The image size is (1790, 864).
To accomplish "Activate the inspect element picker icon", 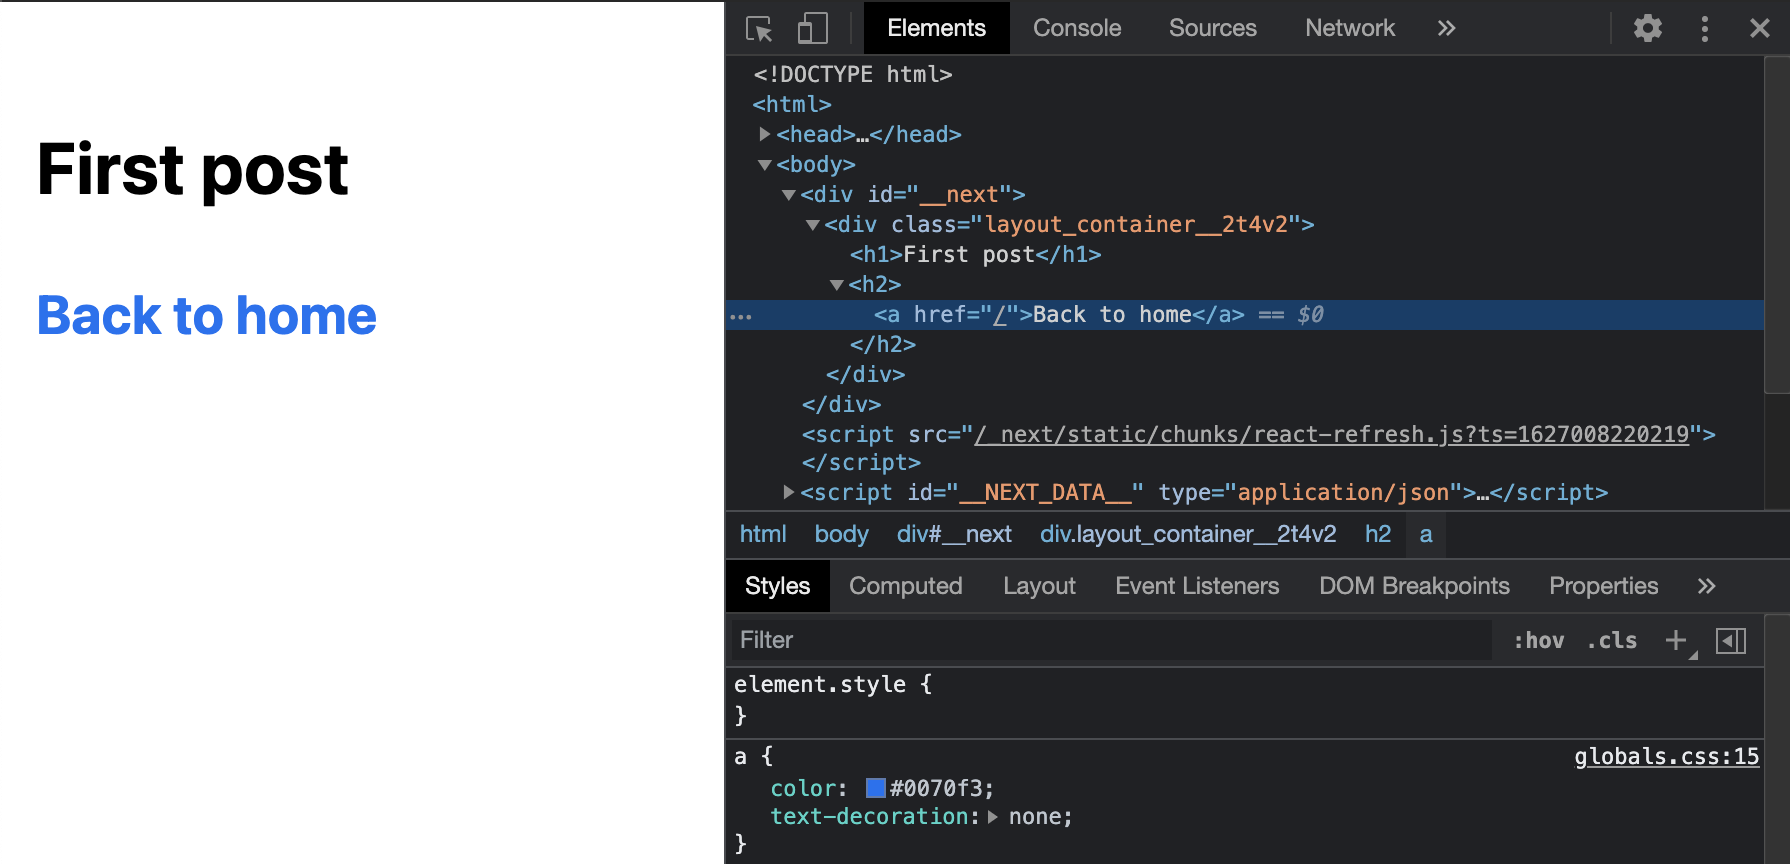I will click(759, 28).
